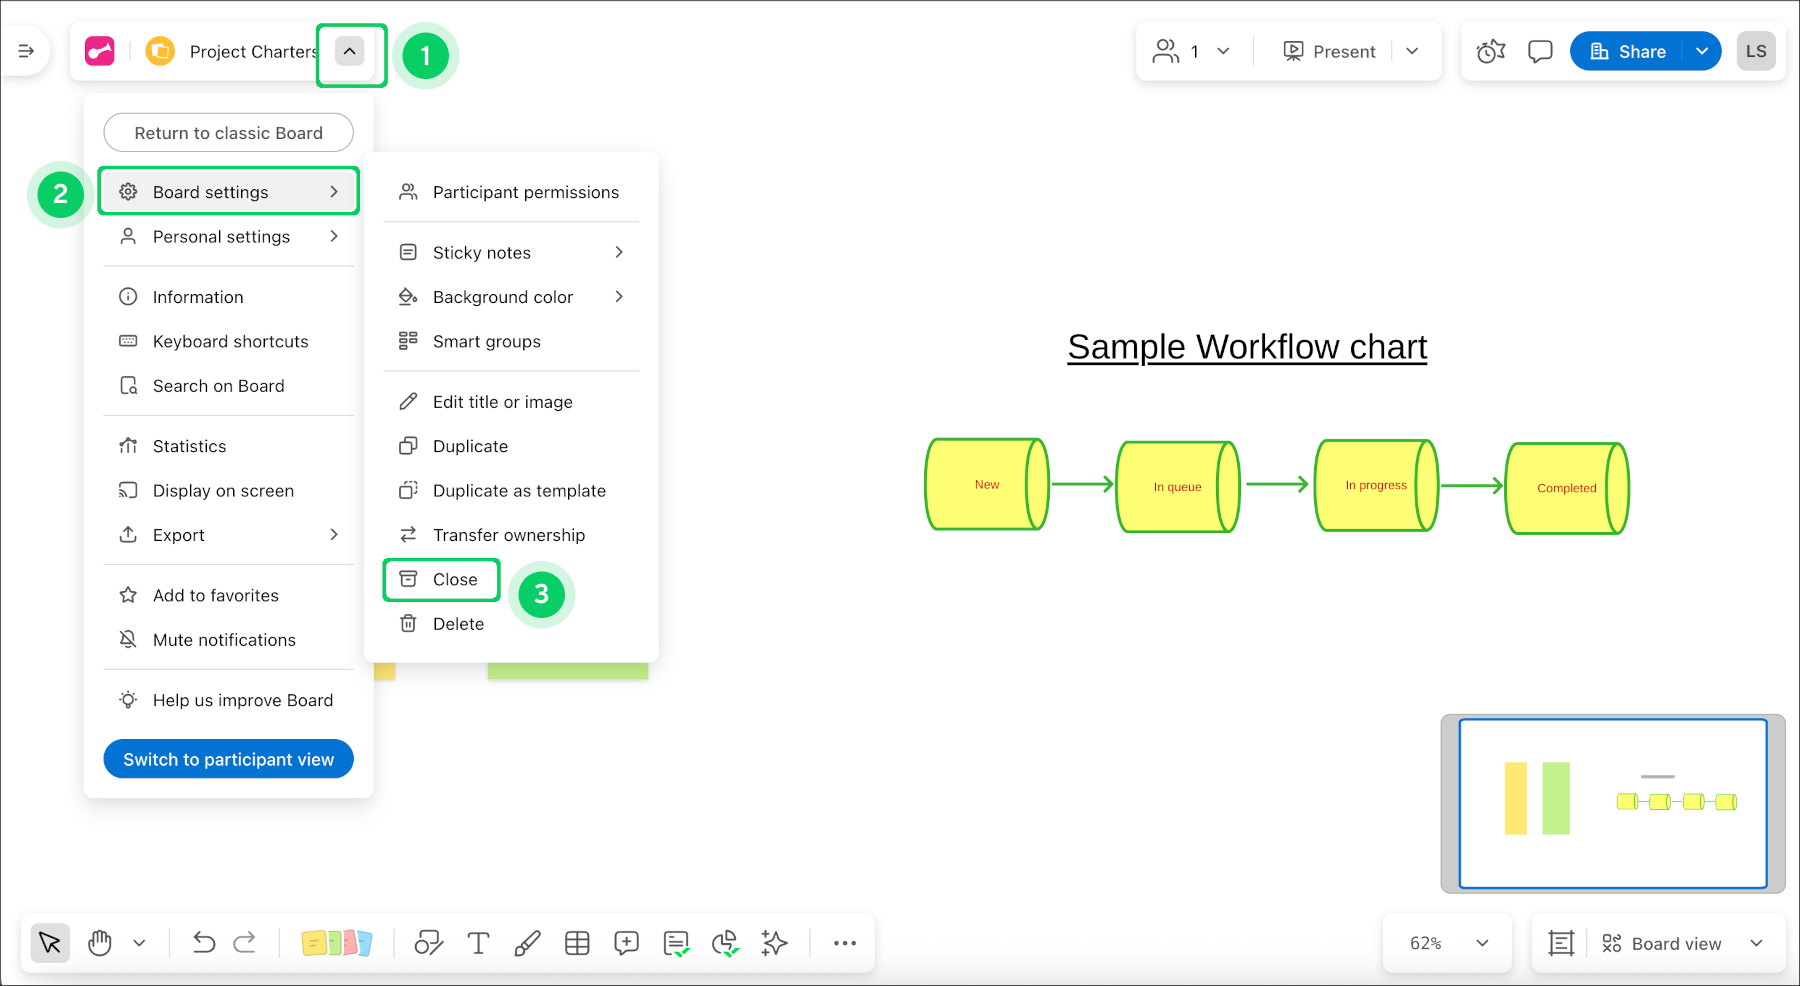Toggle Mute notifications
The height and width of the screenshot is (986, 1800).
point(224,640)
